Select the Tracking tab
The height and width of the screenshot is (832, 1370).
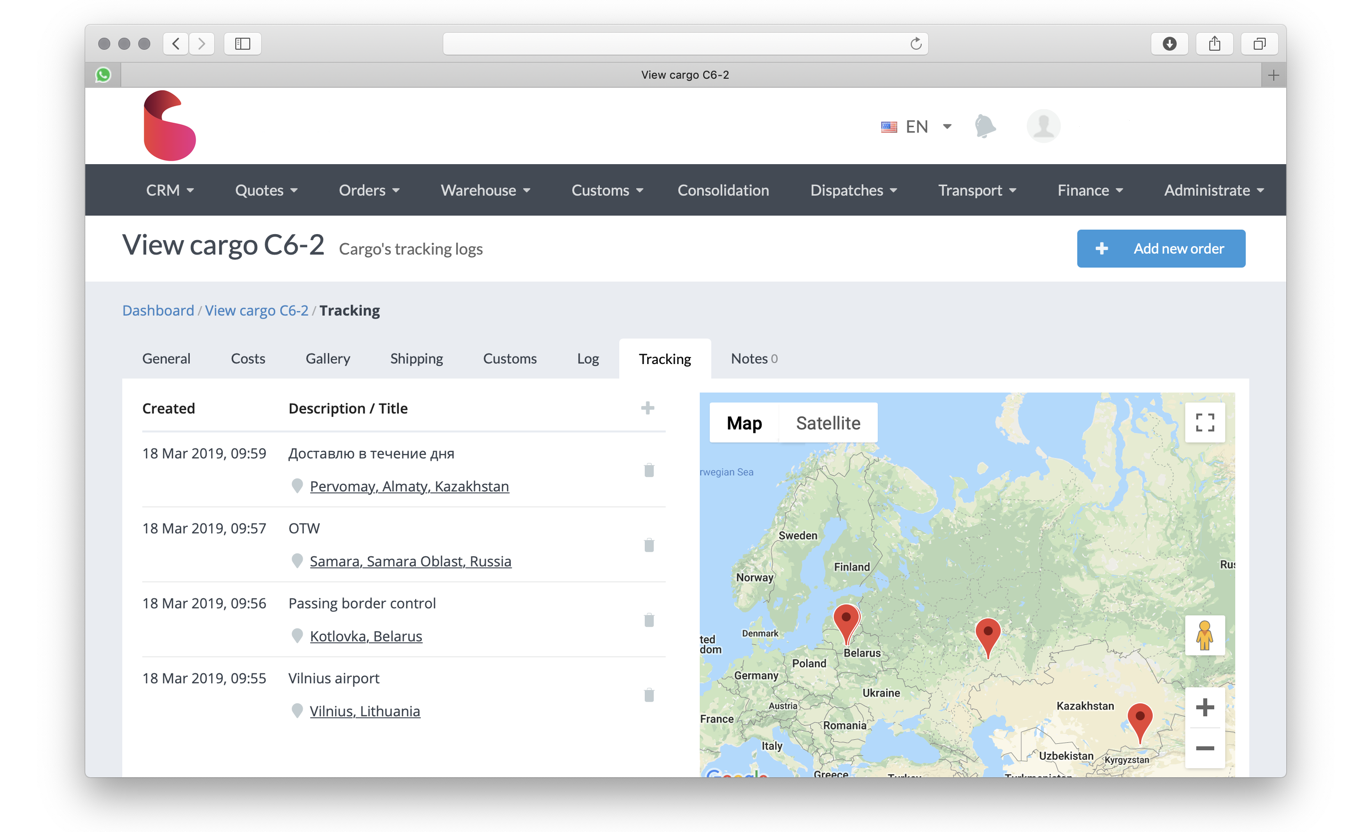[x=665, y=358]
